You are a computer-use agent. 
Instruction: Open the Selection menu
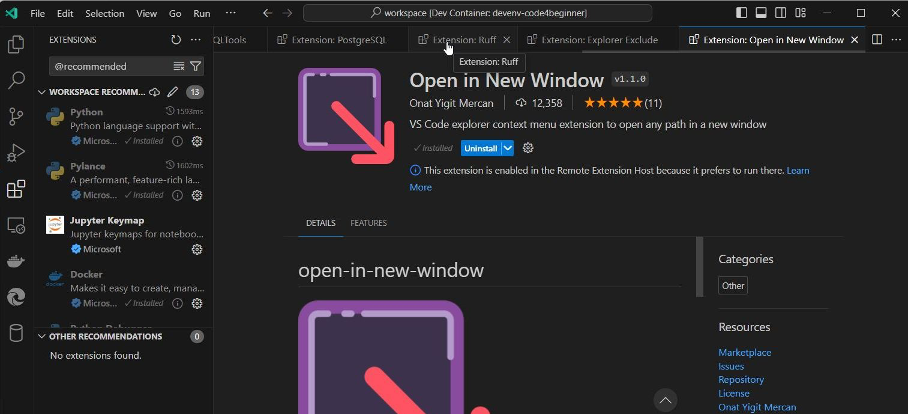pyautogui.click(x=105, y=13)
